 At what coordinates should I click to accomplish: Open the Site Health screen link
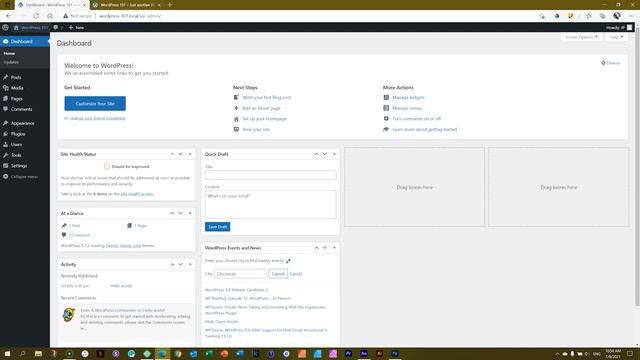137,193
